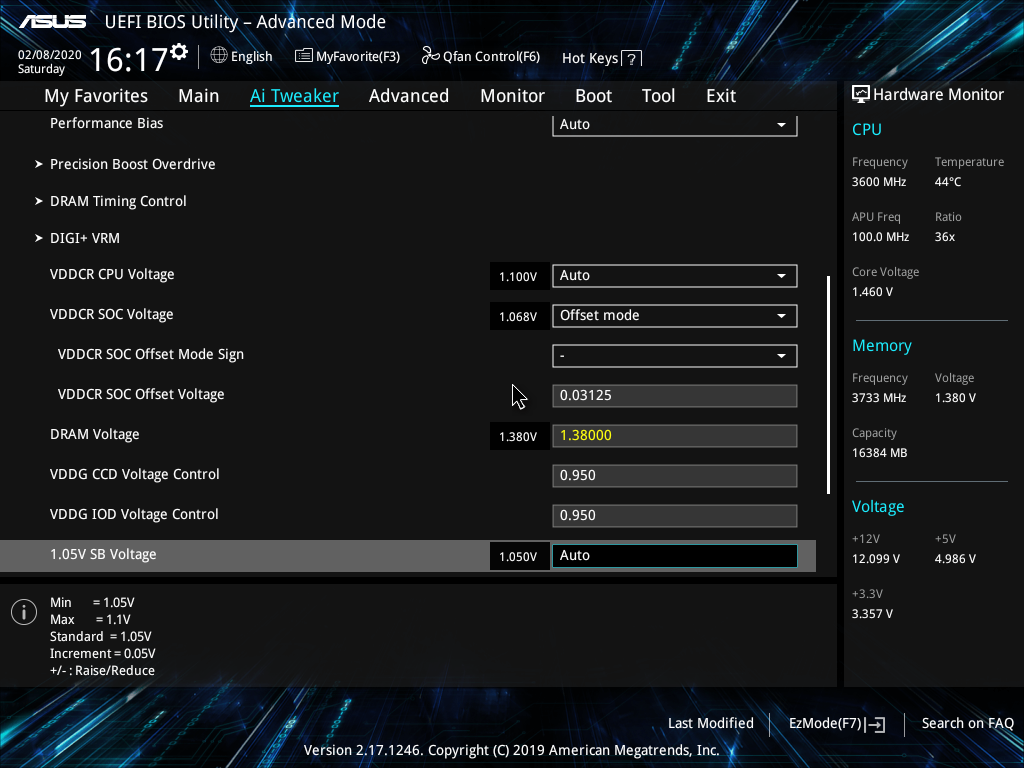Open the My Favorites tab
Image resolution: width=1024 pixels, height=768 pixels.
point(96,96)
